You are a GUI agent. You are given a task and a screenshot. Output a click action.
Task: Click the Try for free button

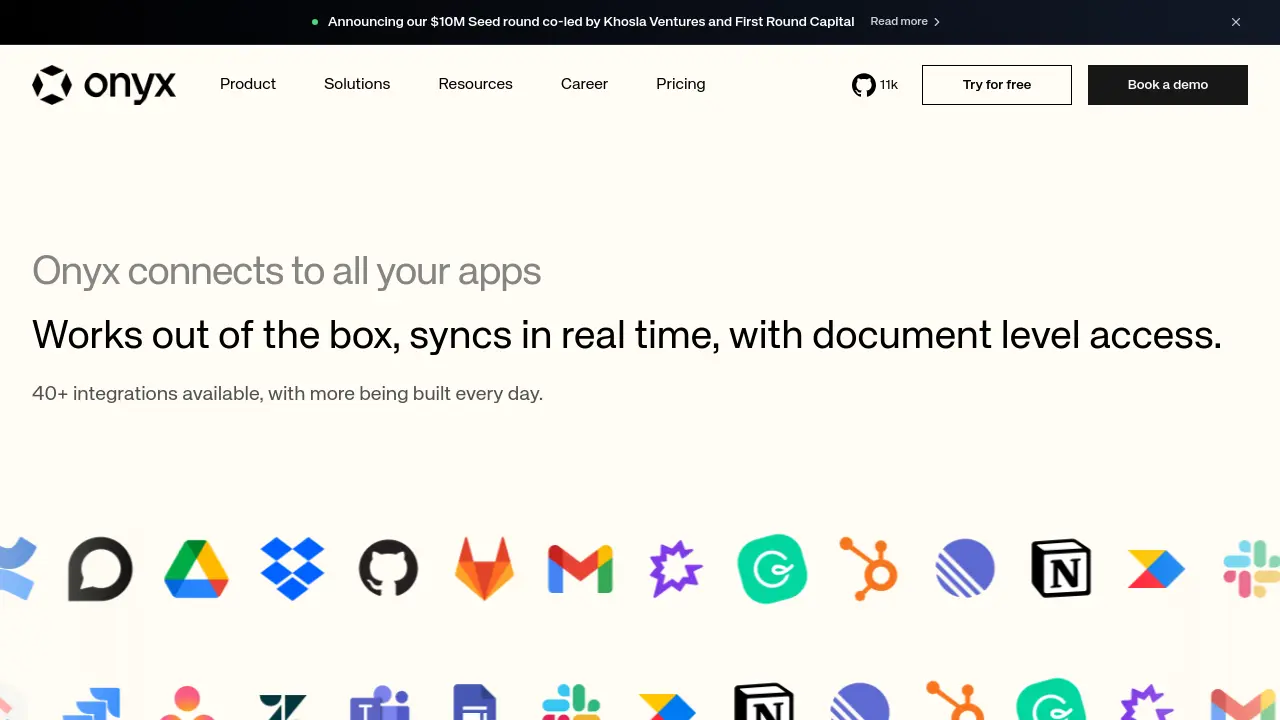coord(997,85)
